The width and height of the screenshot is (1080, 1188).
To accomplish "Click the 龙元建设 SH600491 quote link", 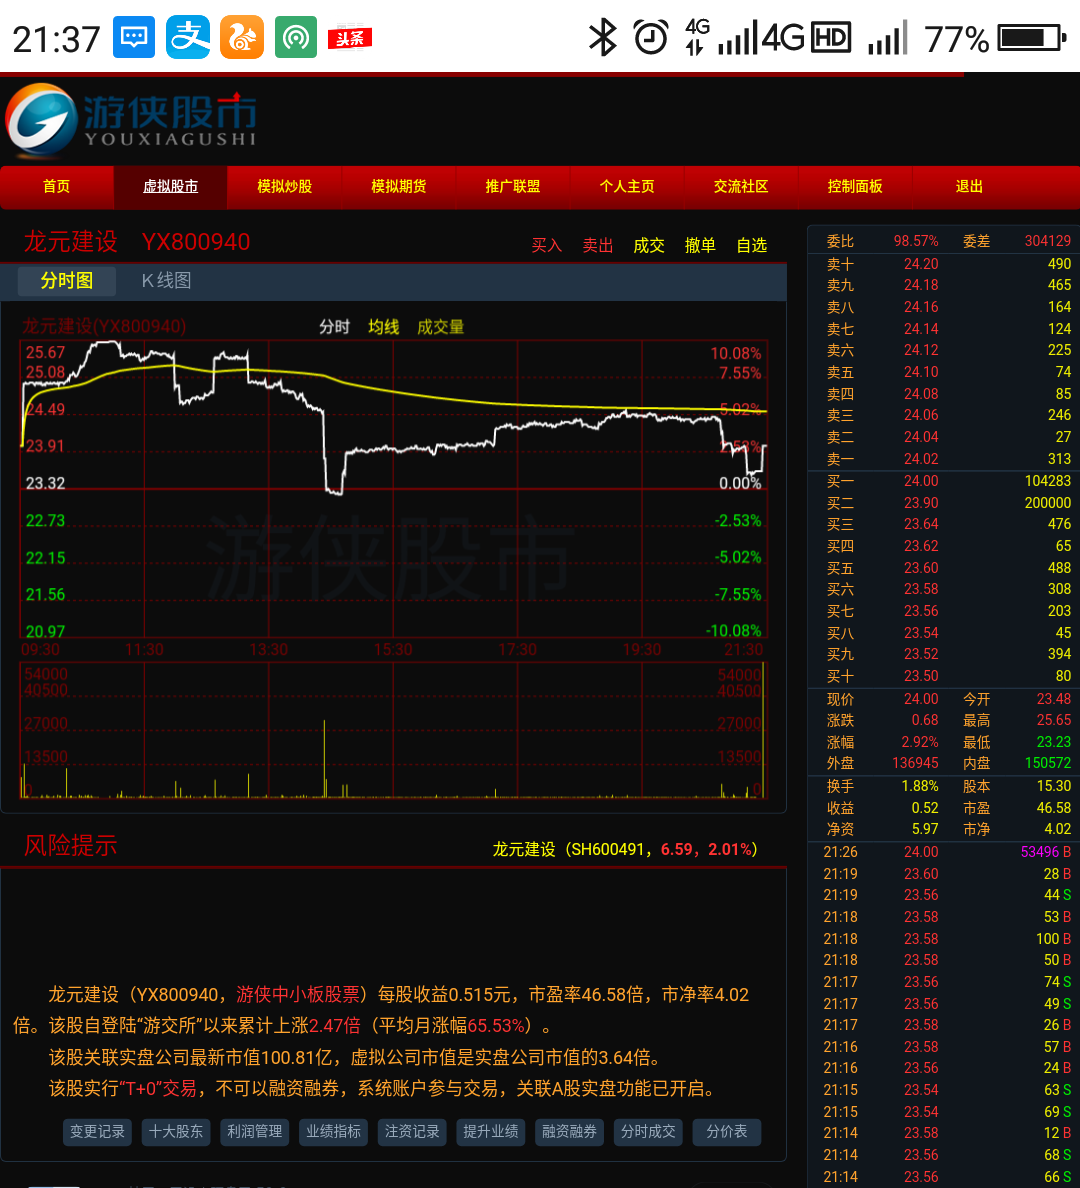I will pyautogui.click(x=625, y=849).
